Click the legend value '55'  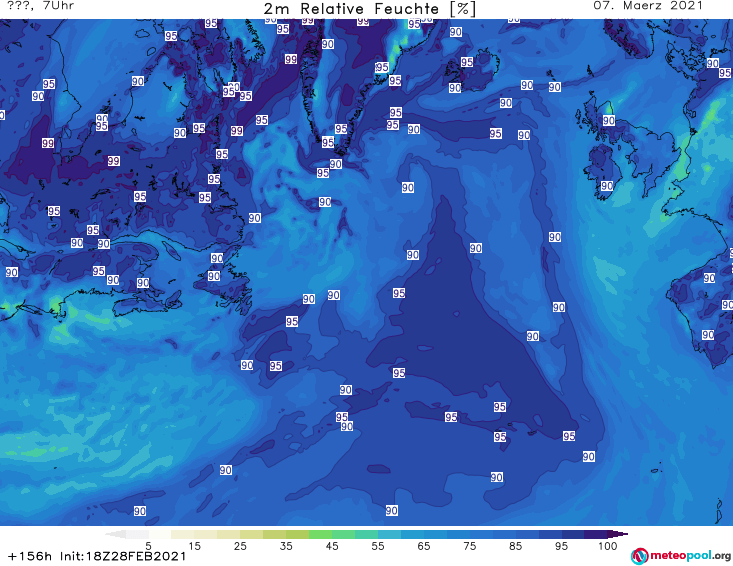pos(378,546)
